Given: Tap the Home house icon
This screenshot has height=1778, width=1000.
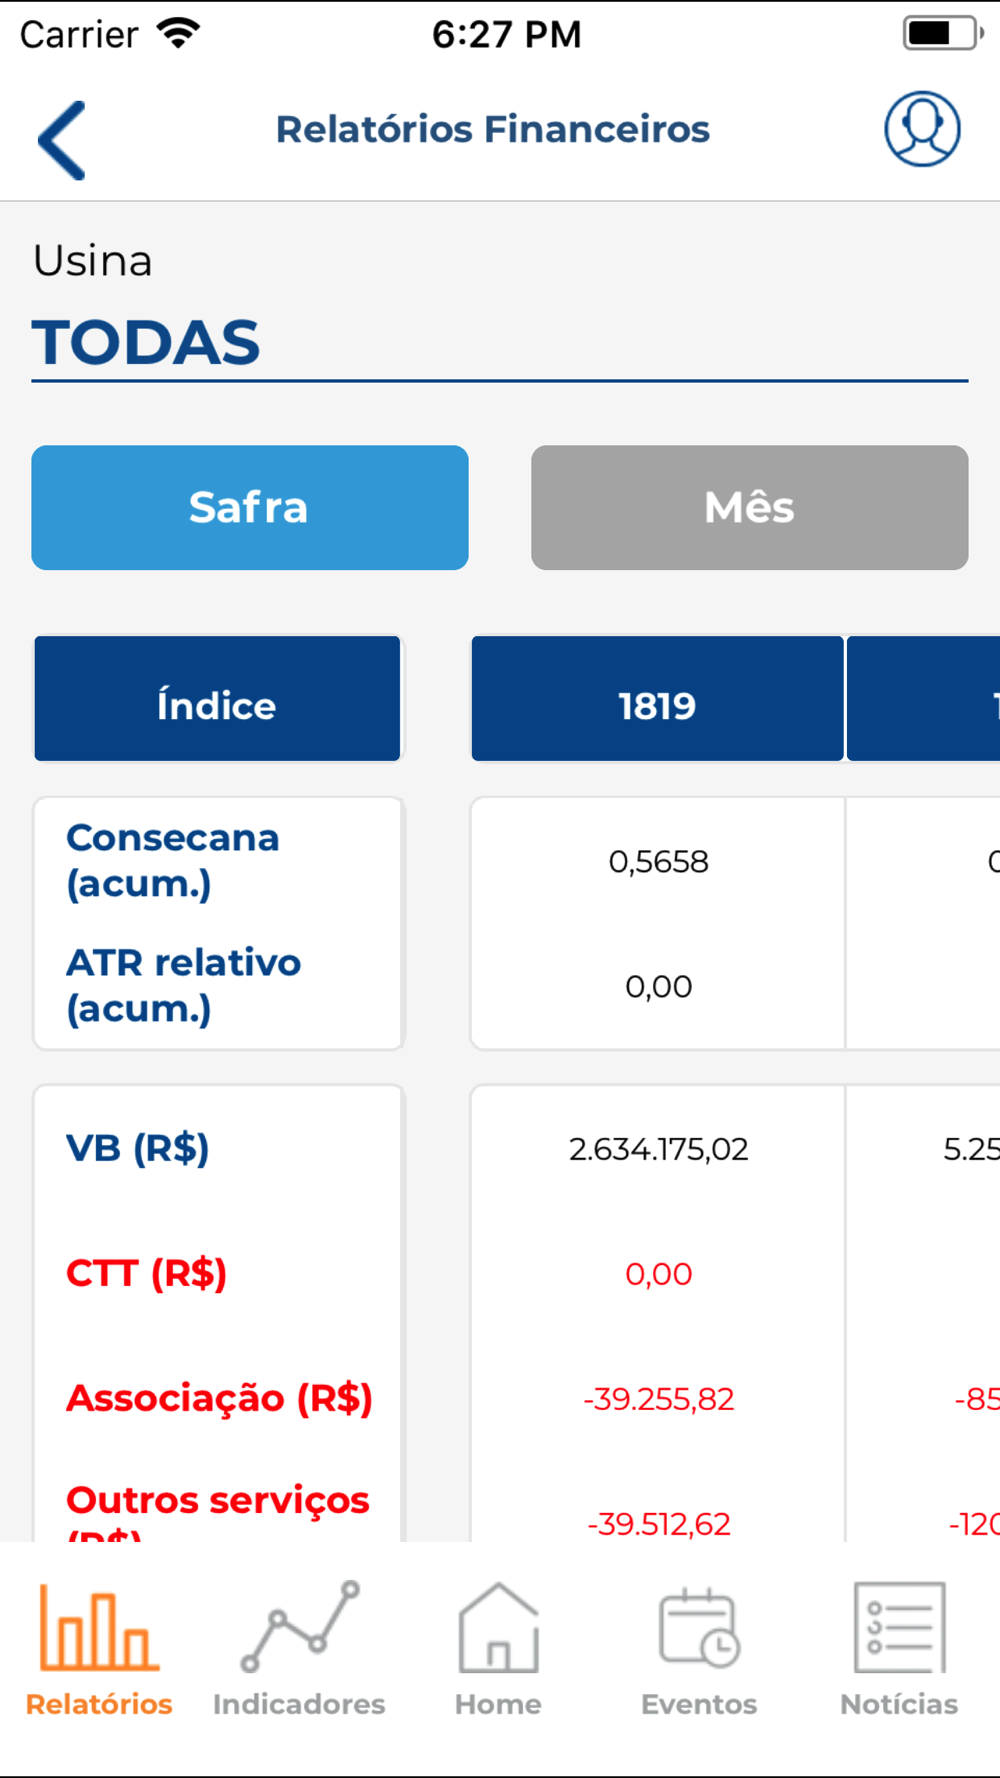Looking at the screenshot, I should click(498, 1627).
